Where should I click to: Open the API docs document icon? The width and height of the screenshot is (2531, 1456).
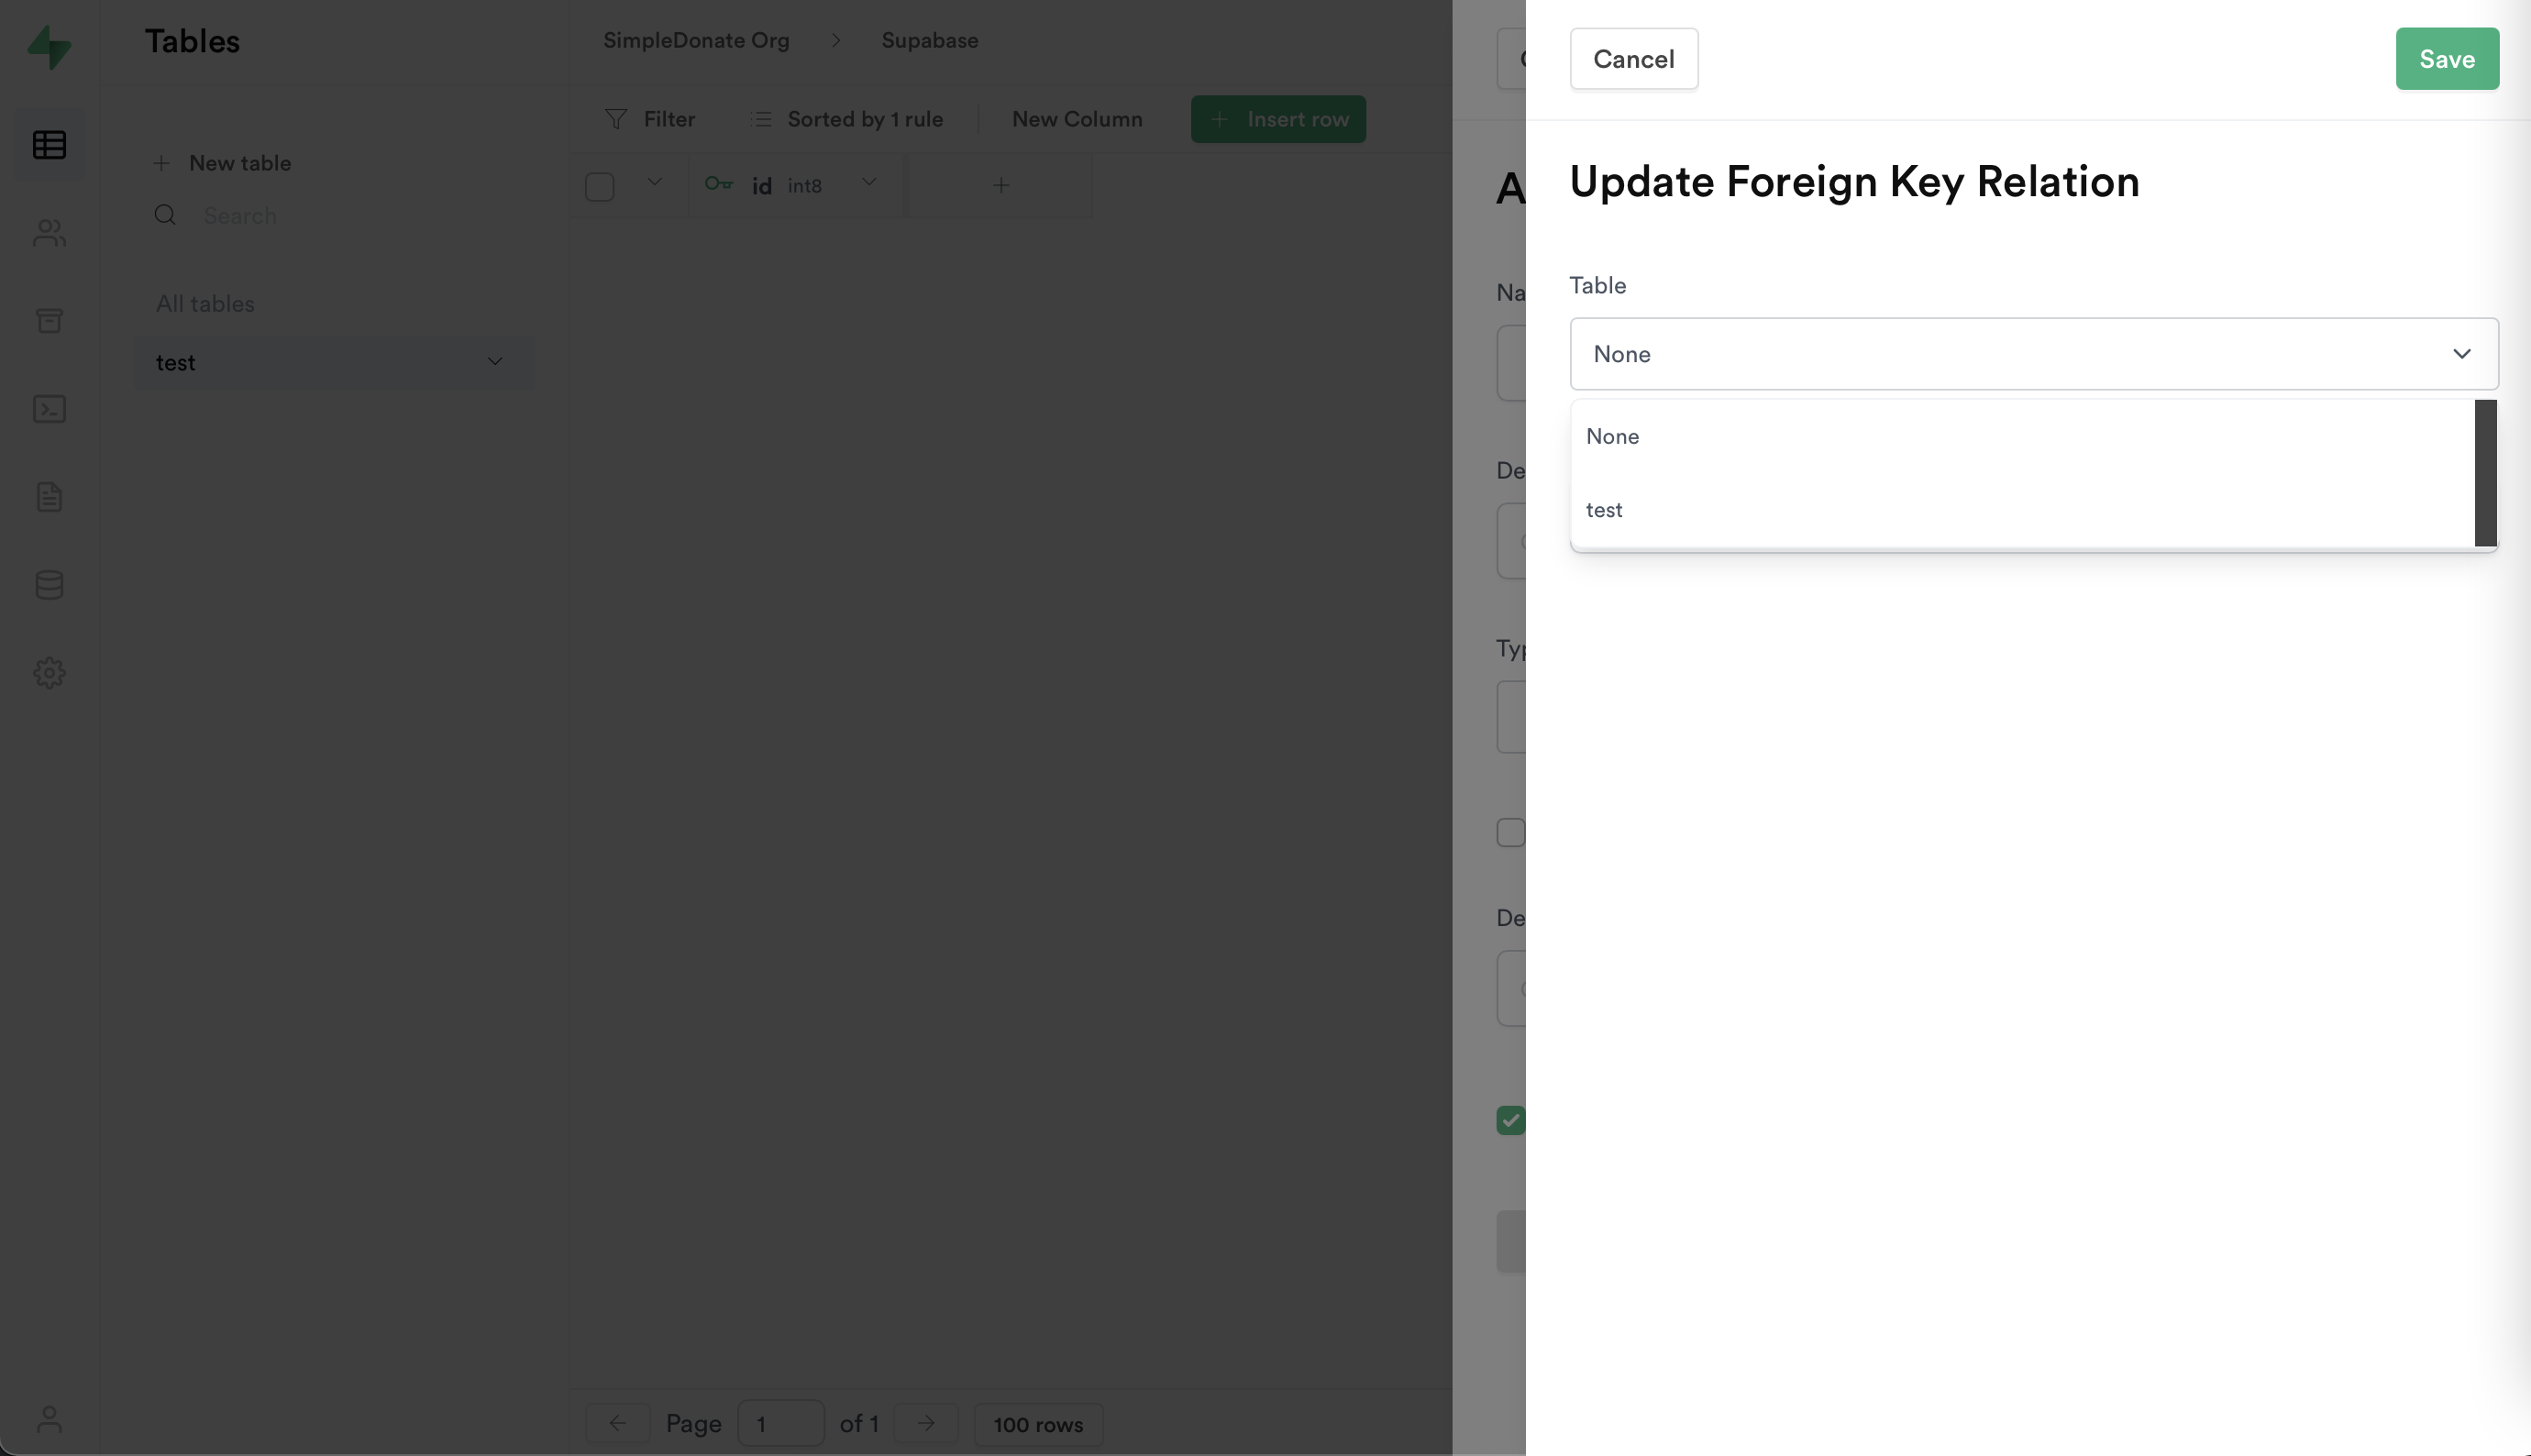point(49,497)
